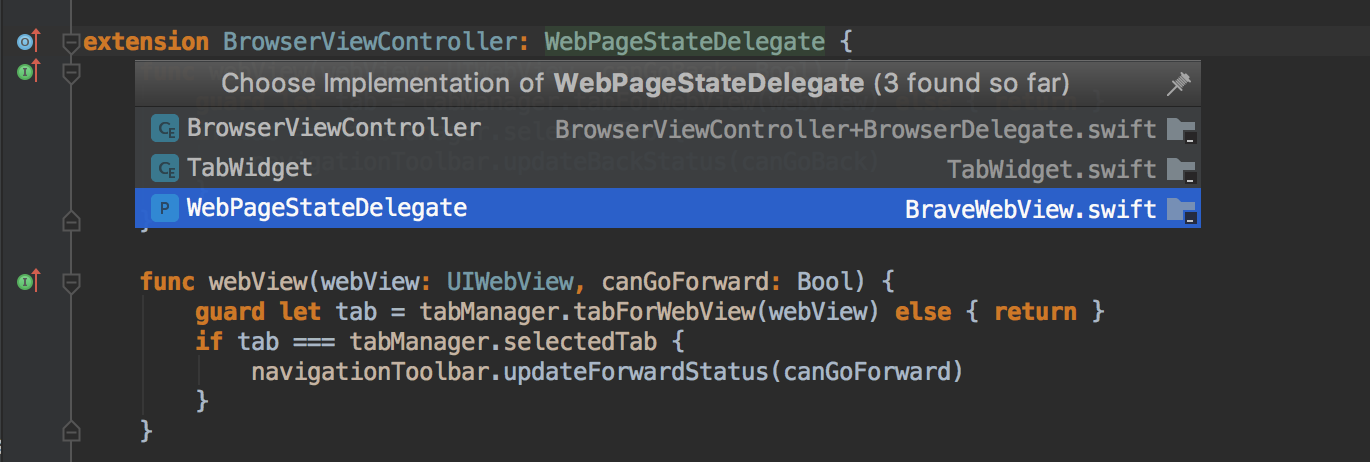Viewport: 1370px width, 462px height.
Task: Click the green implements gutter icon under extension line
Action: click(27, 71)
